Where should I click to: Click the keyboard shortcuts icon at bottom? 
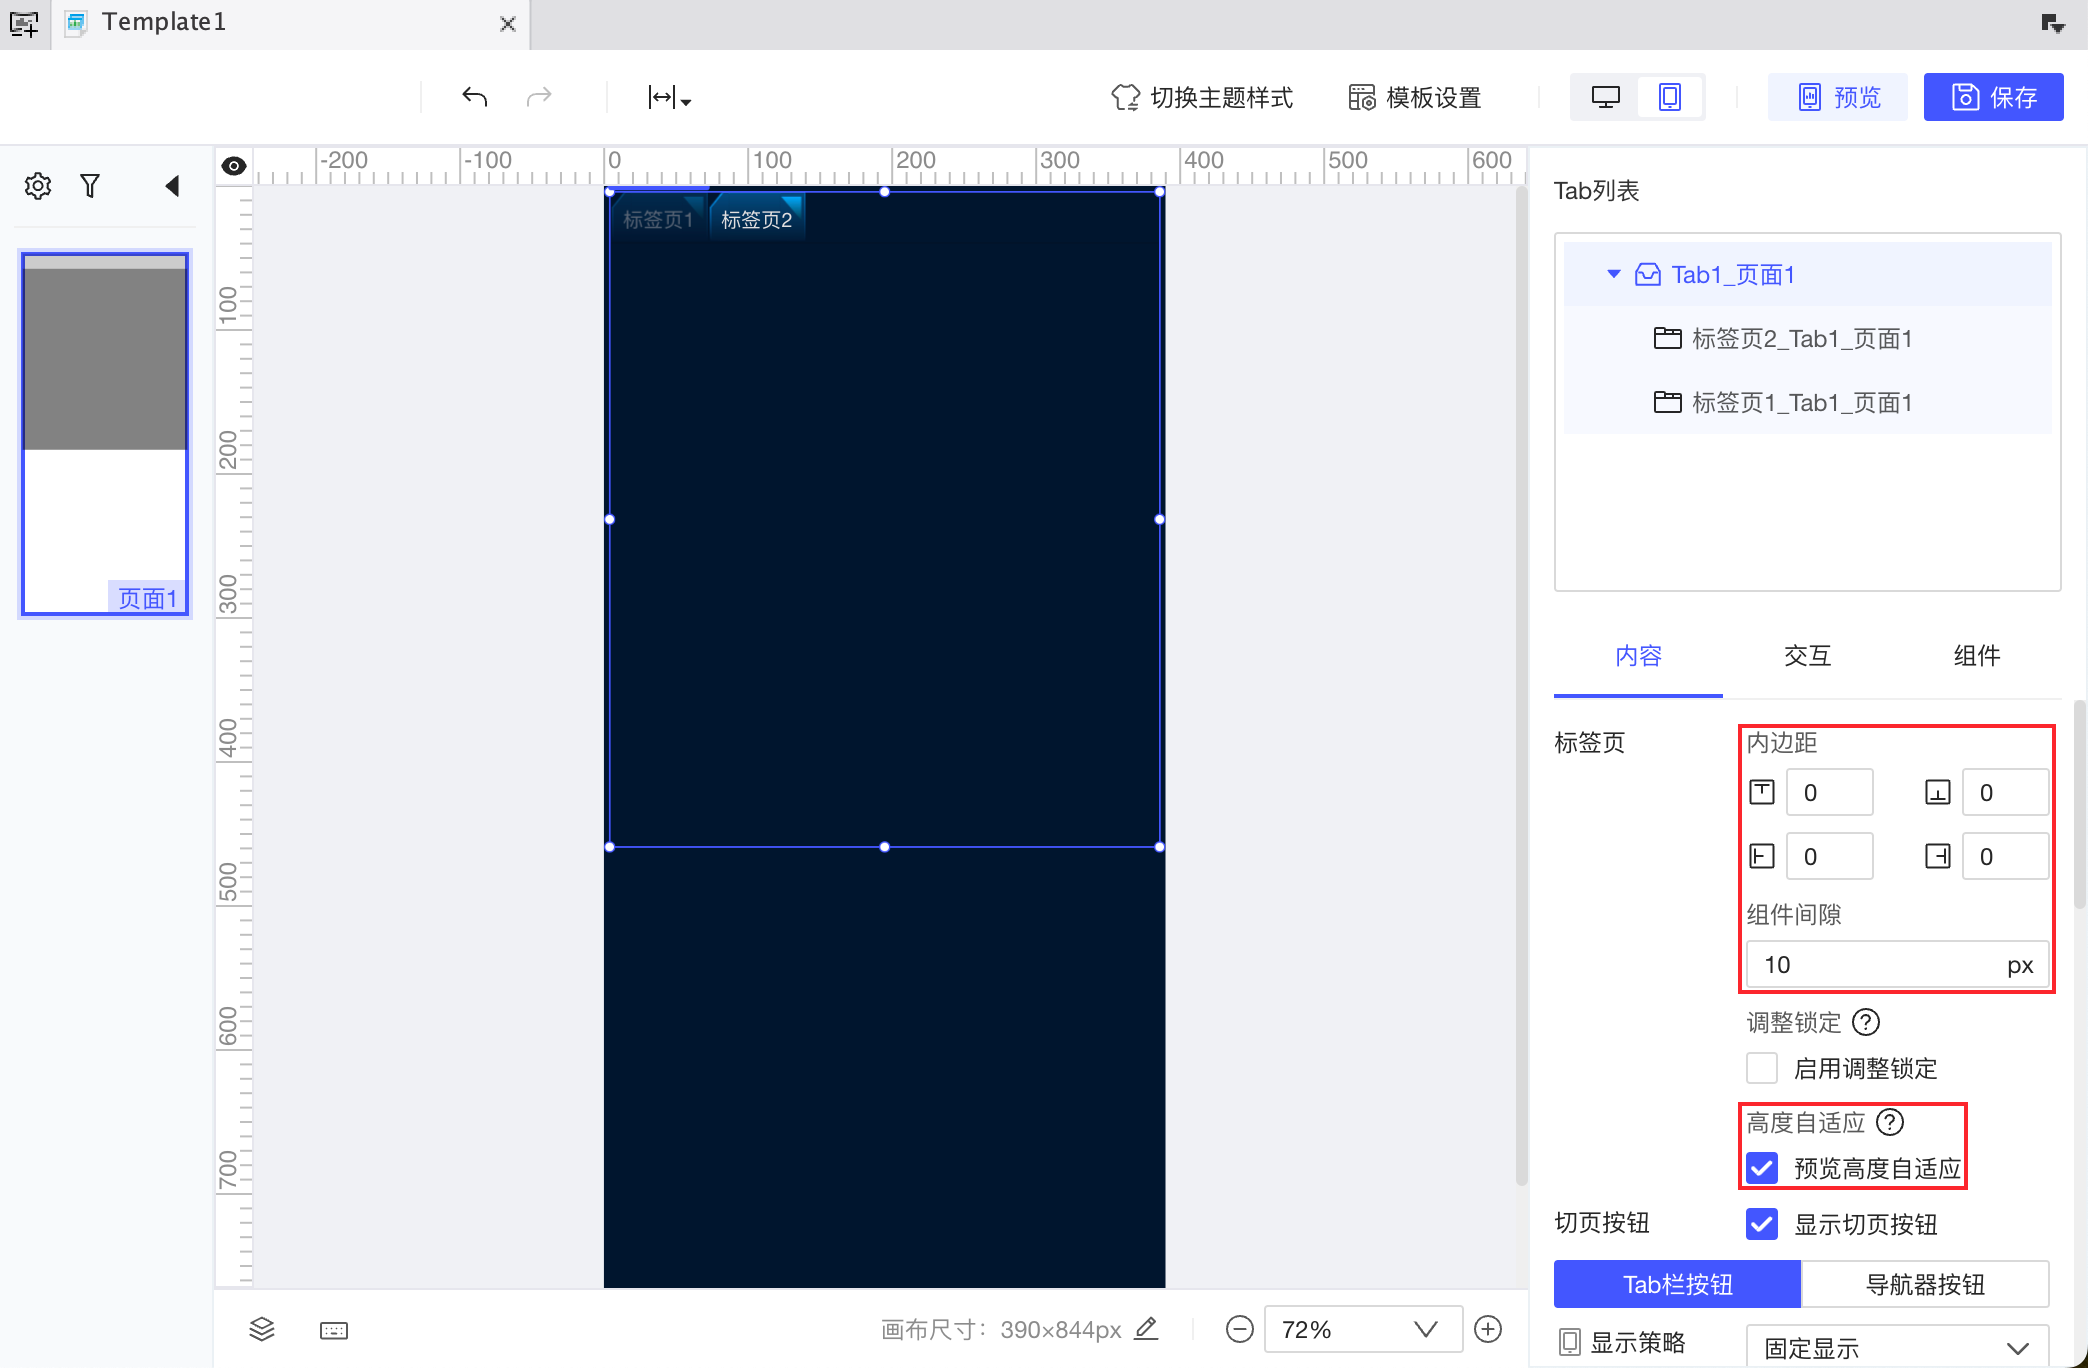point(334,1330)
